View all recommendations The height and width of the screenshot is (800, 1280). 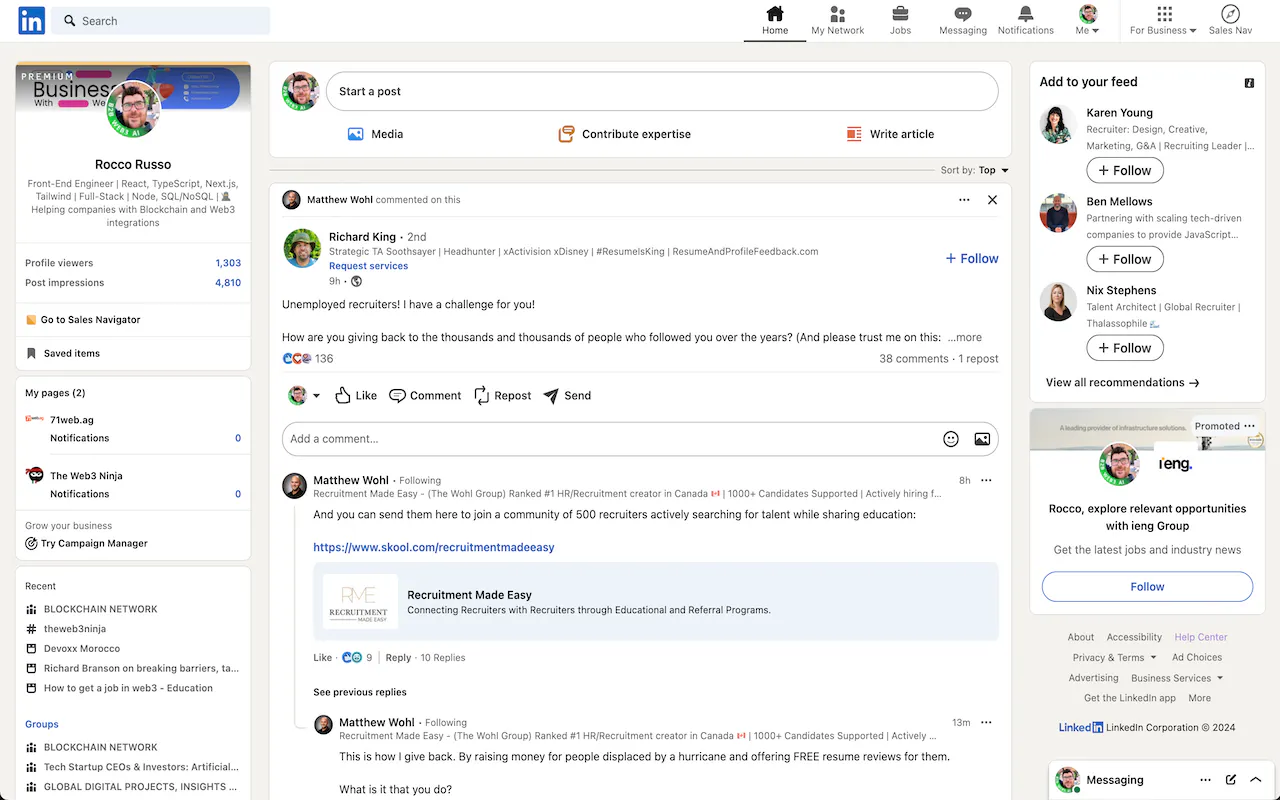1123,382
